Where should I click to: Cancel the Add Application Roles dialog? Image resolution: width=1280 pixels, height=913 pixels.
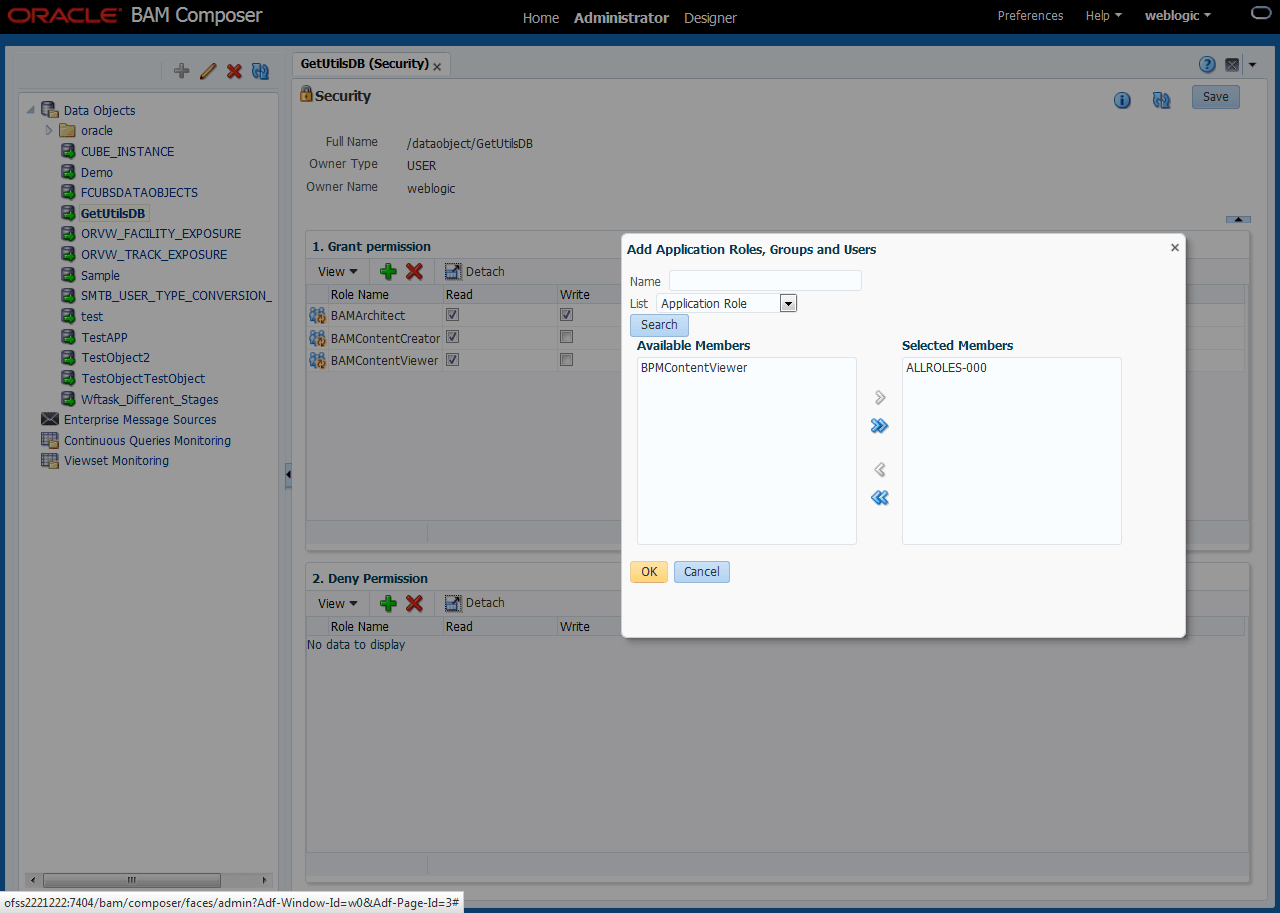point(702,572)
